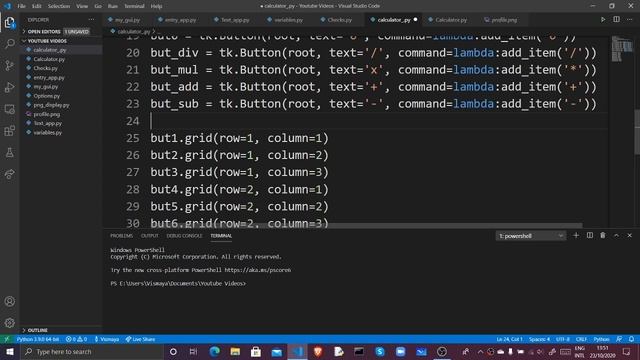Open the Testing flask view
This screenshot has width=640, height=360.
(10, 153)
